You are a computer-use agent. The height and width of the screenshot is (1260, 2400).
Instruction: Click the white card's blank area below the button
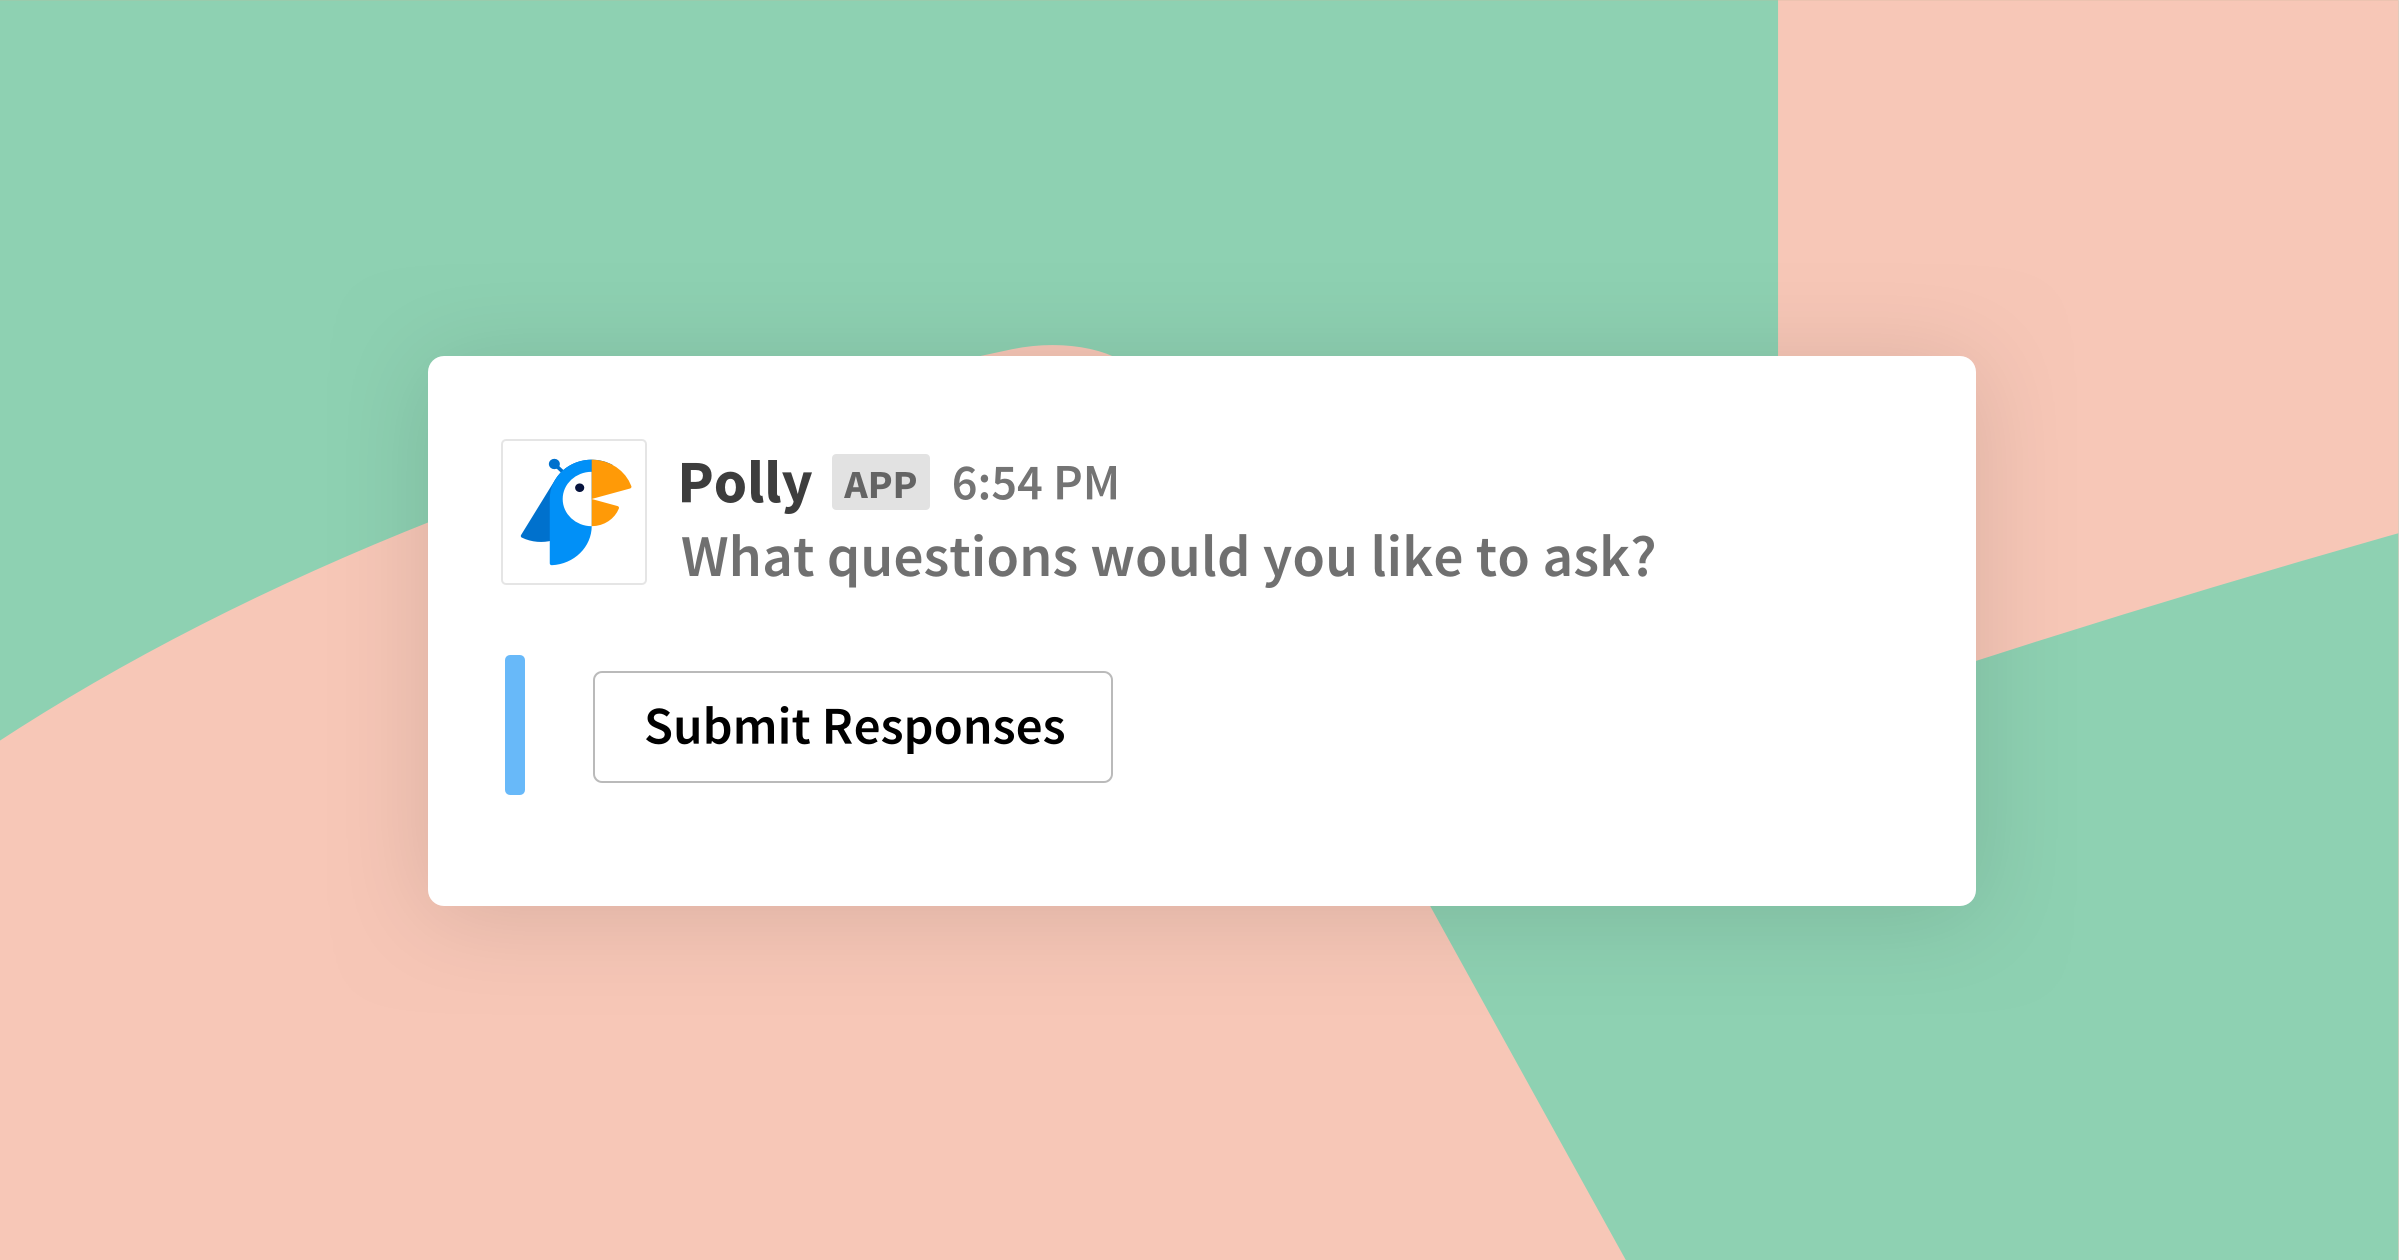coord(1200,850)
